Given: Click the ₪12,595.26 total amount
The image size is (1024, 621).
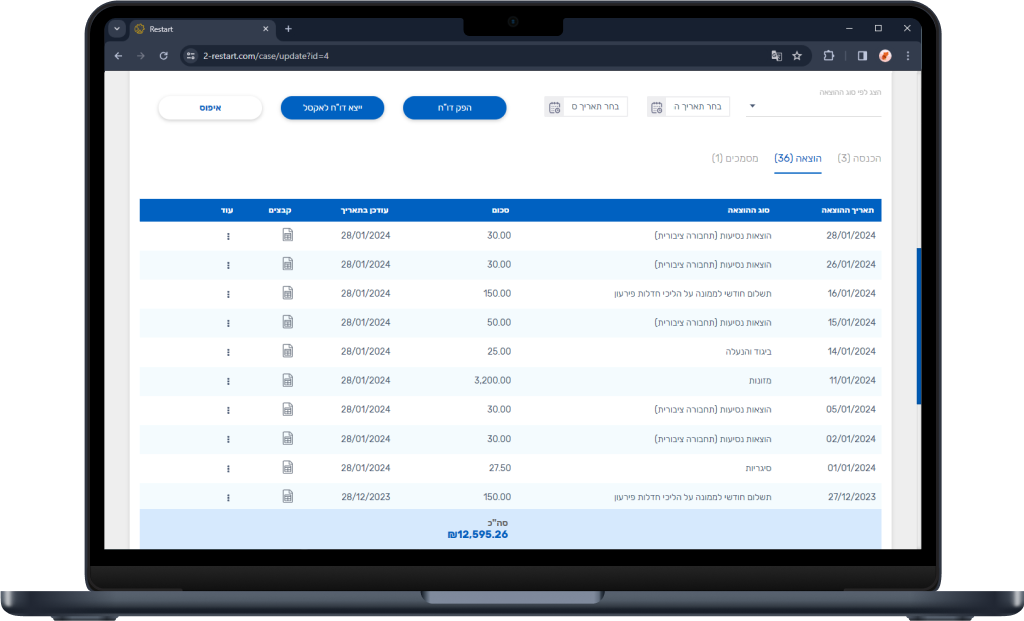Looking at the screenshot, I should (477, 534).
